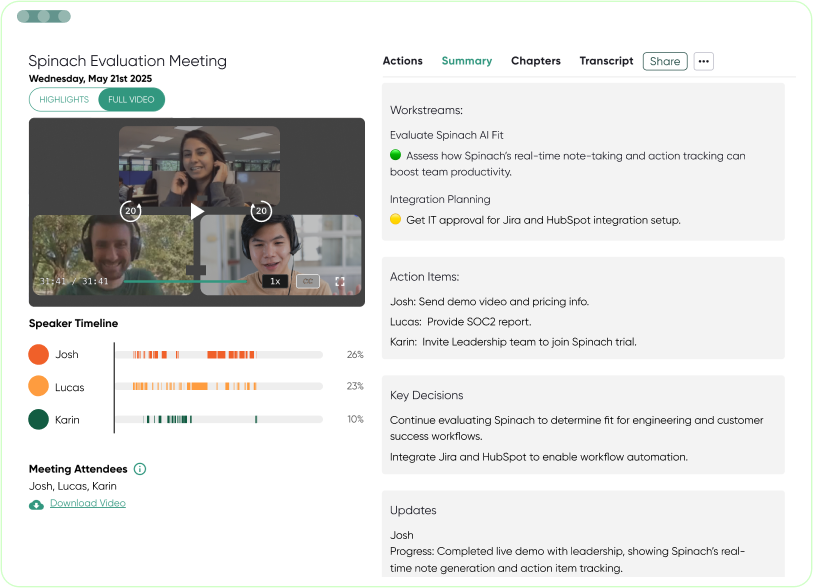Click the bottom-left man's video thumbnail

[x=113, y=255]
